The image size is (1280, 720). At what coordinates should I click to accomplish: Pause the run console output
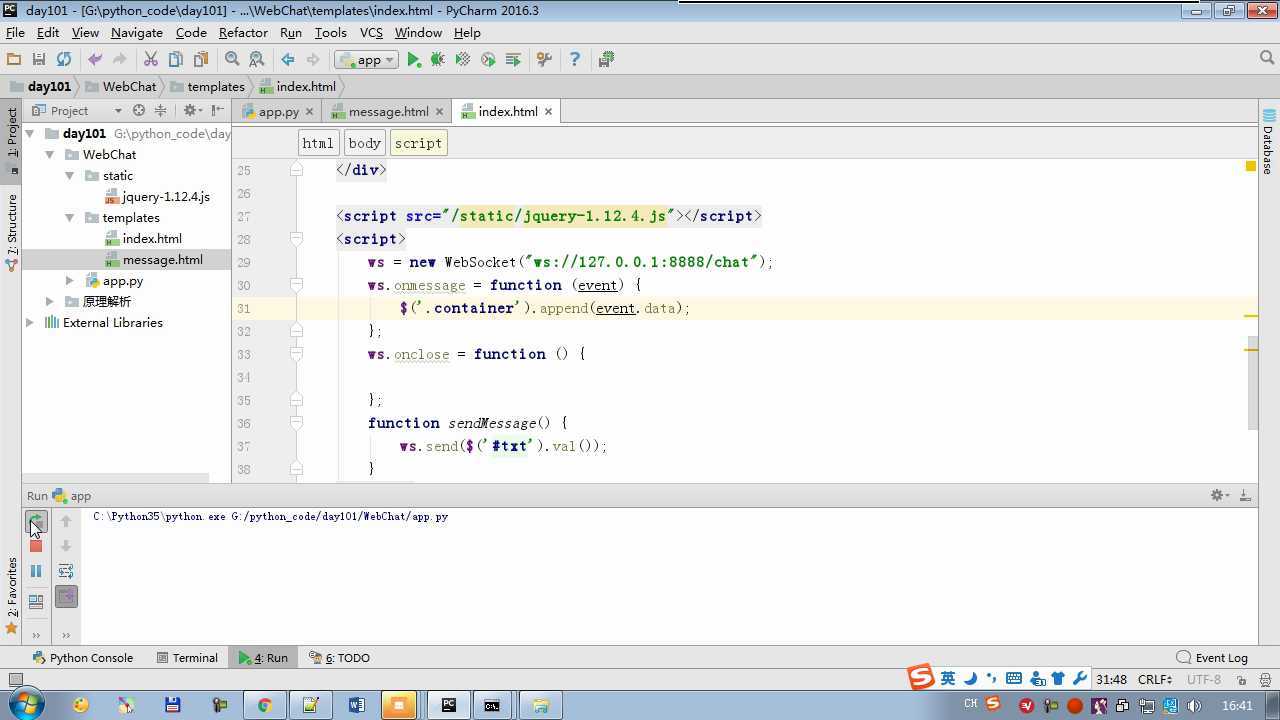point(36,571)
